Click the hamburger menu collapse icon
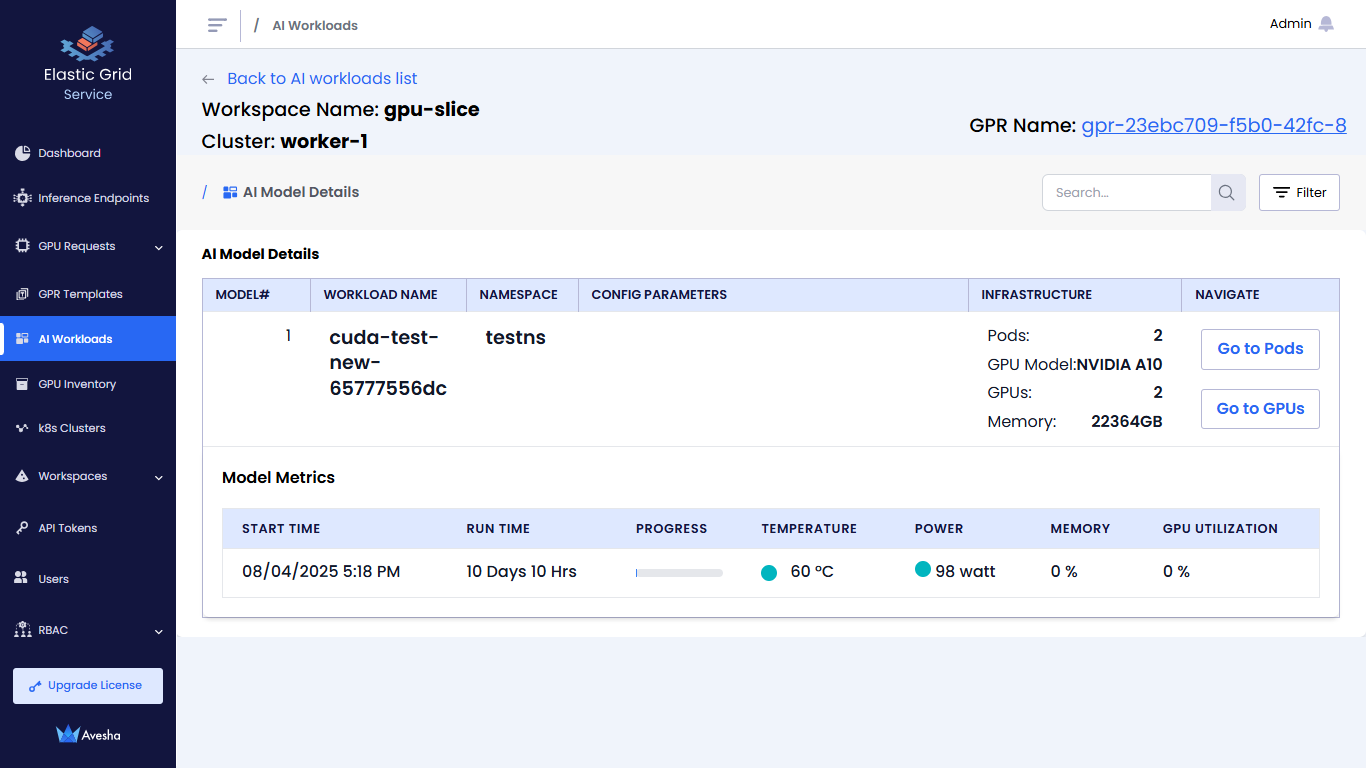The width and height of the screenshot is (1366, 768). [217, 25]
